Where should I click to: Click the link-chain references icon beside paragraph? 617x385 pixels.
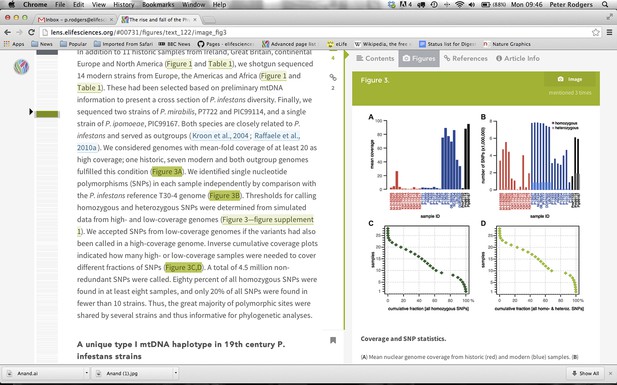click(x=333, y=78)
